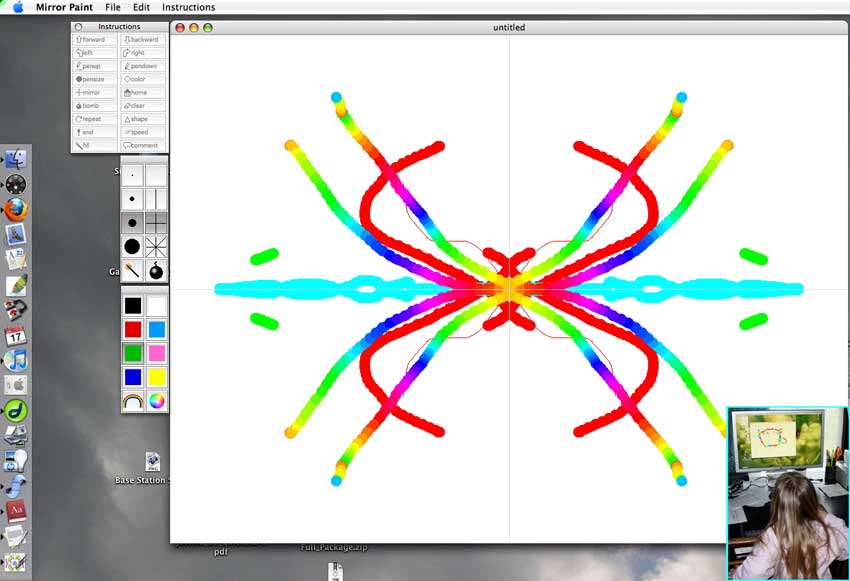Select the pink color swatch
Screen dimensions: 850x581
click(156, 352)
